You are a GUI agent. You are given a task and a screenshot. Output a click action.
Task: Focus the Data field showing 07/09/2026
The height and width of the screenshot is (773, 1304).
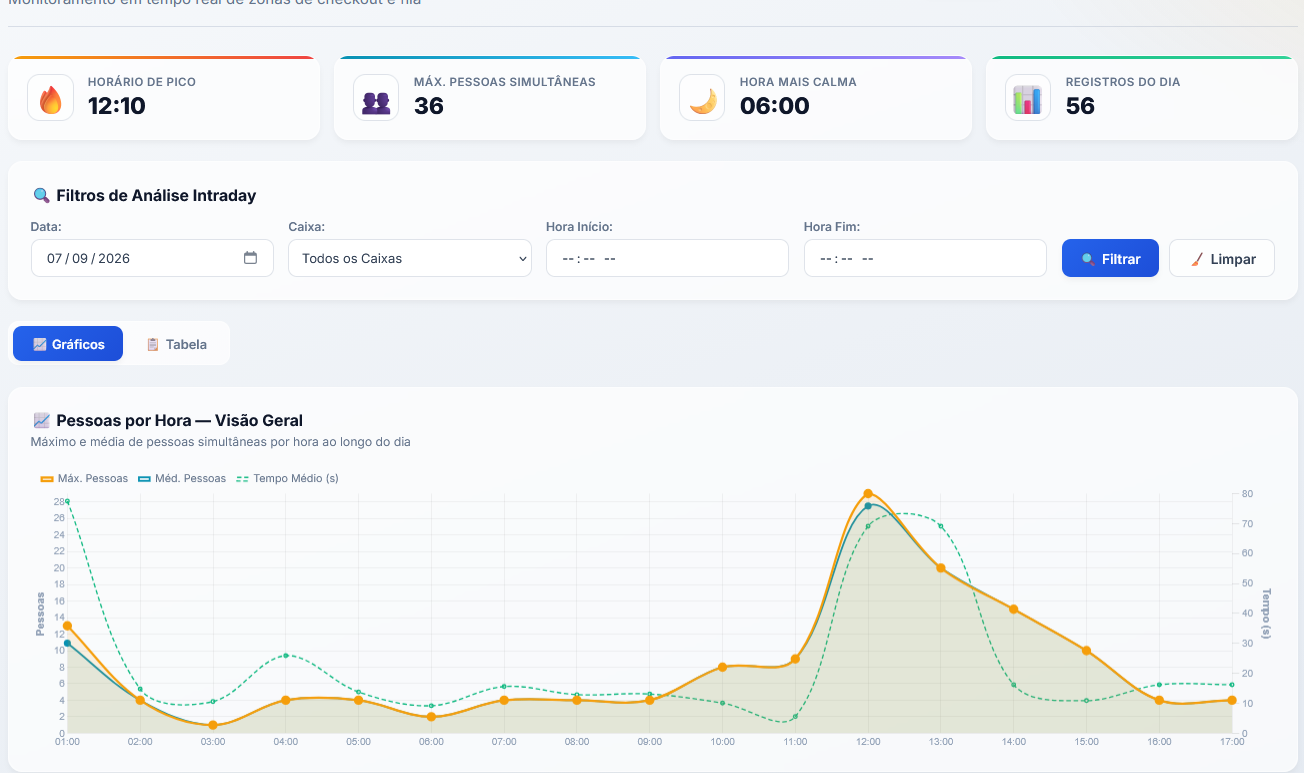click(152, 258)
